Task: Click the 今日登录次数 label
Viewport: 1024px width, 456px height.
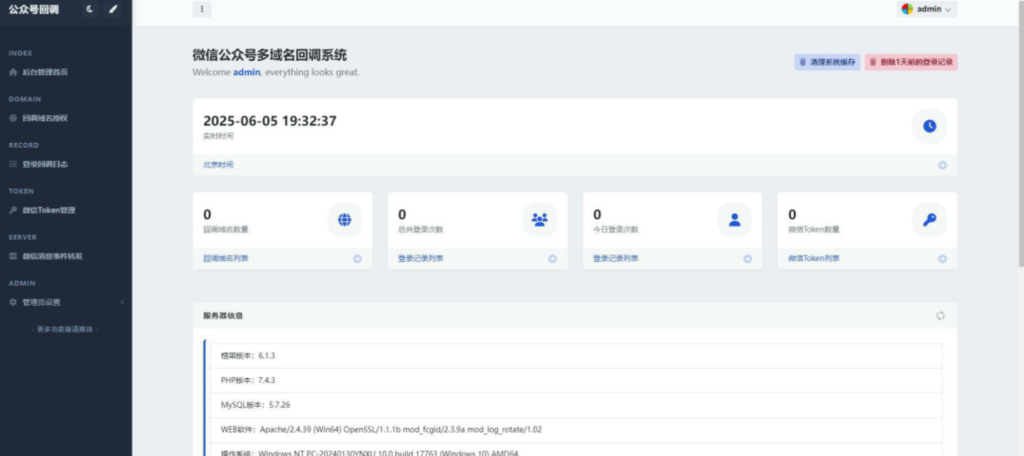Action: (616, 230)
